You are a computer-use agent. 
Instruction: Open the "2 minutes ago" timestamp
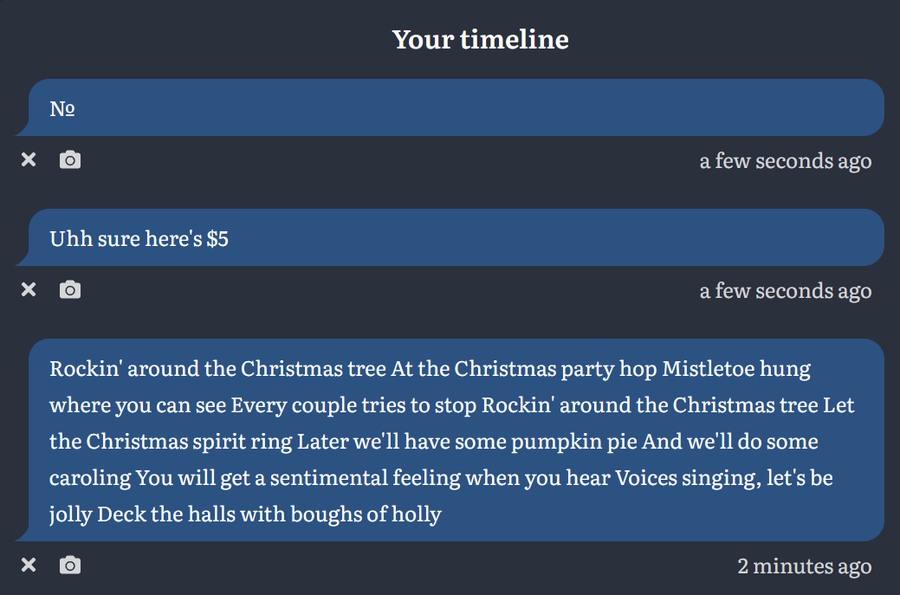point(804,566)
